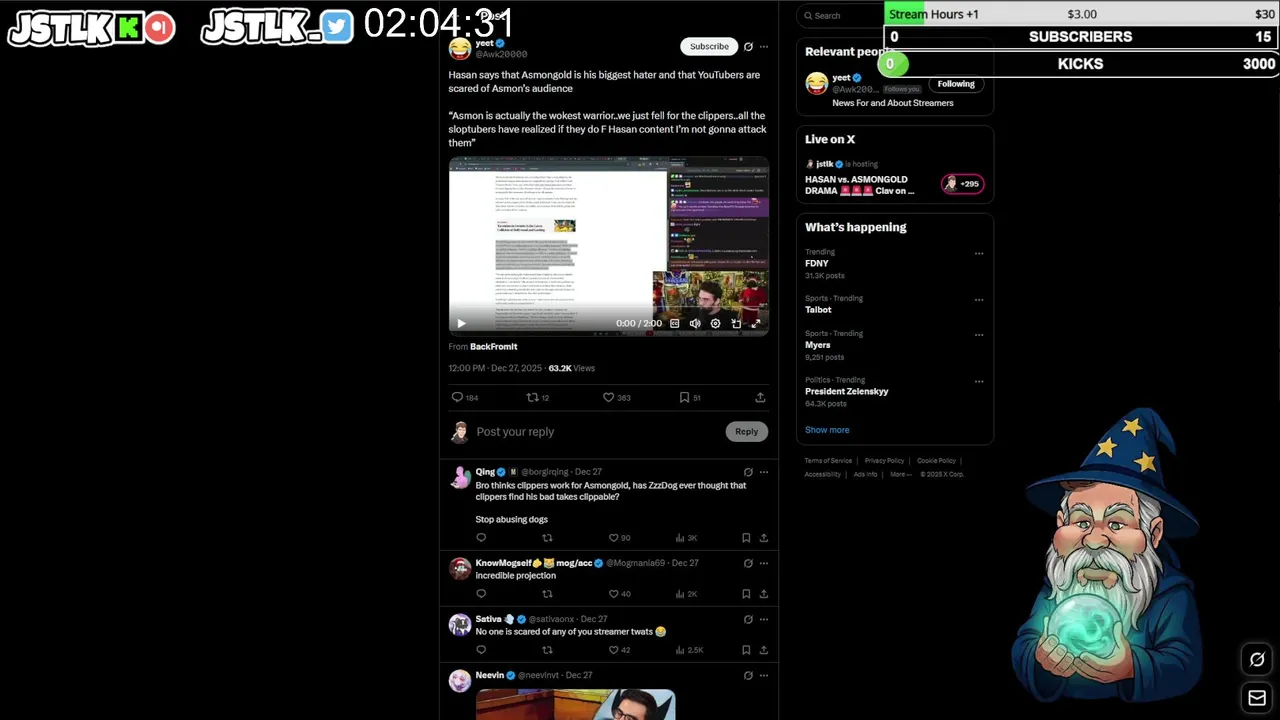Click the Reply button beside reply field
1280x720 pixels.
pyautogui.click(x=746, y=431)
